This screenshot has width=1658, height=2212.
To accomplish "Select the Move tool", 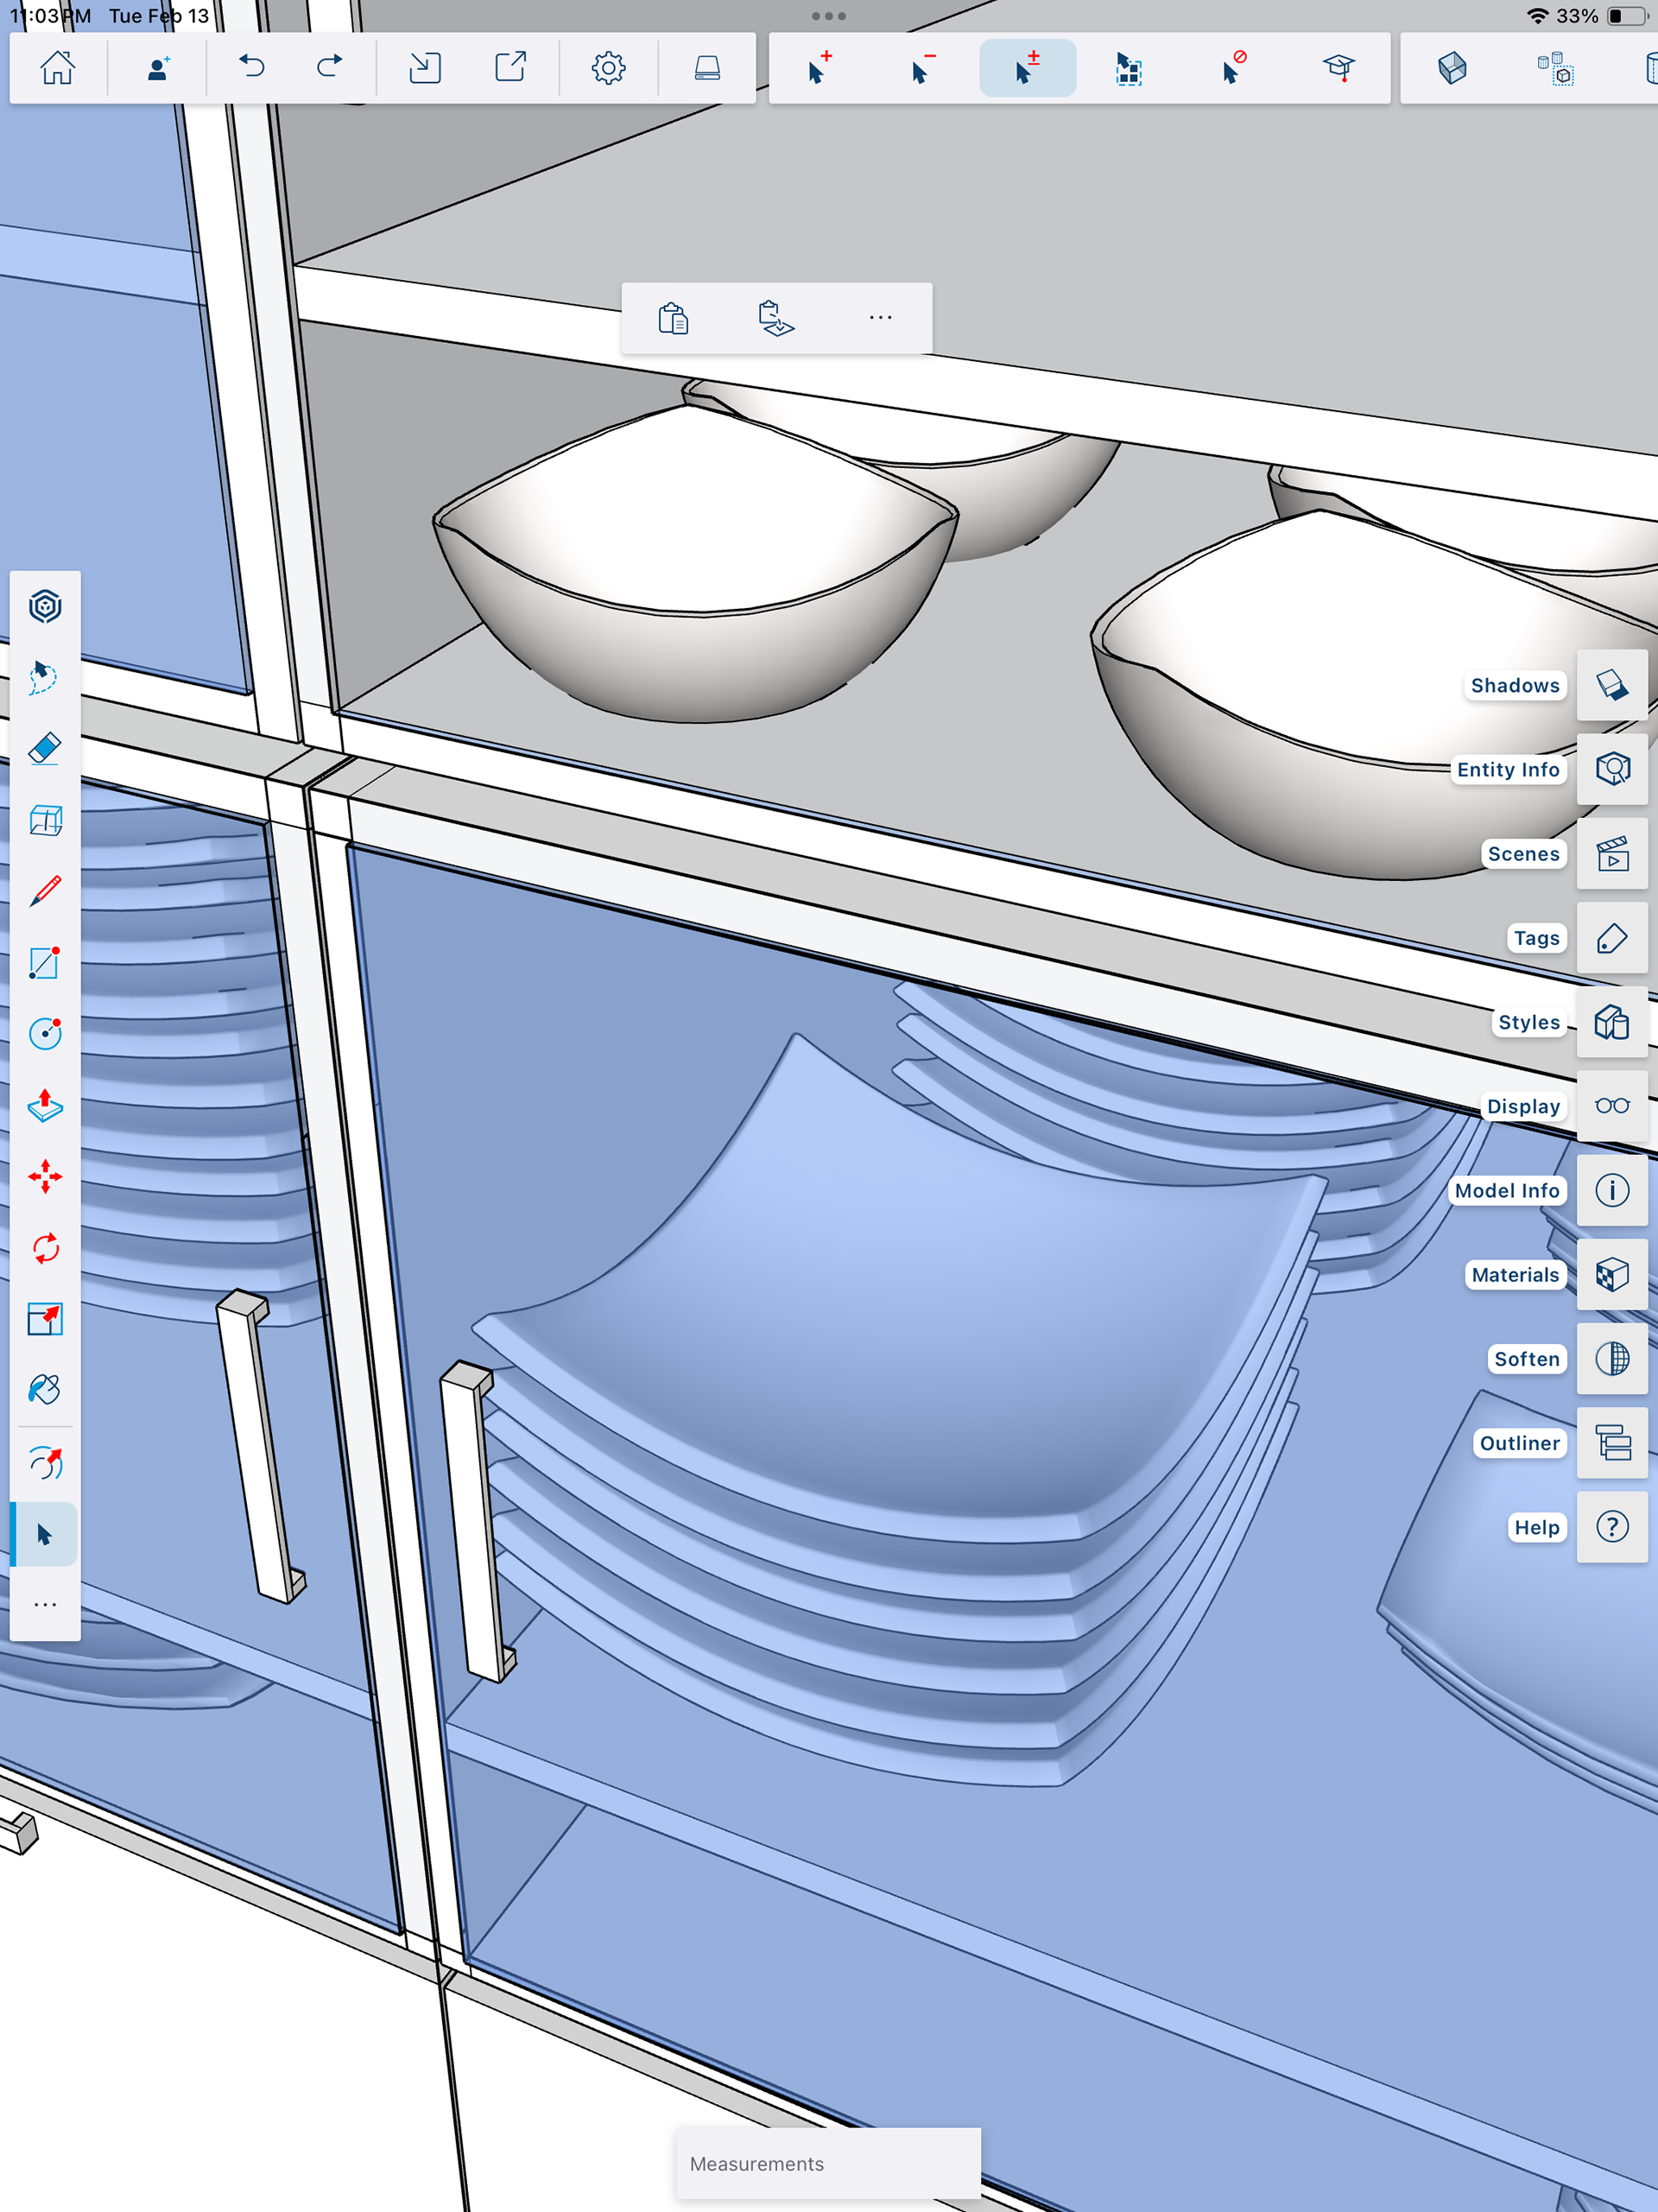I will [45, 1176].
